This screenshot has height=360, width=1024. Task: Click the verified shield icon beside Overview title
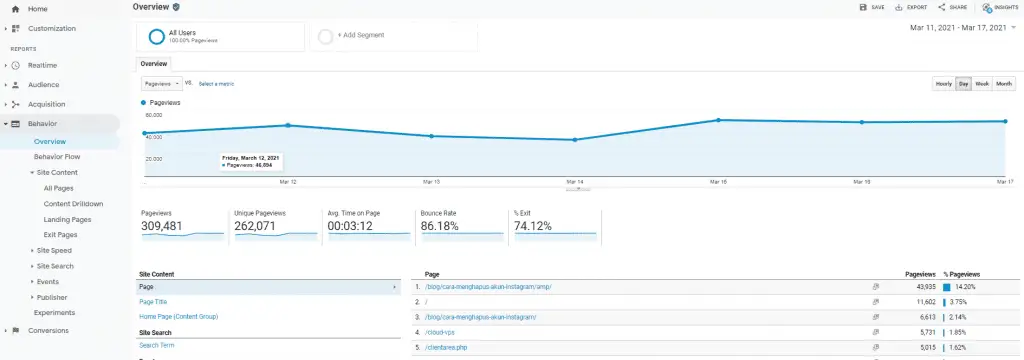(176, 7)
